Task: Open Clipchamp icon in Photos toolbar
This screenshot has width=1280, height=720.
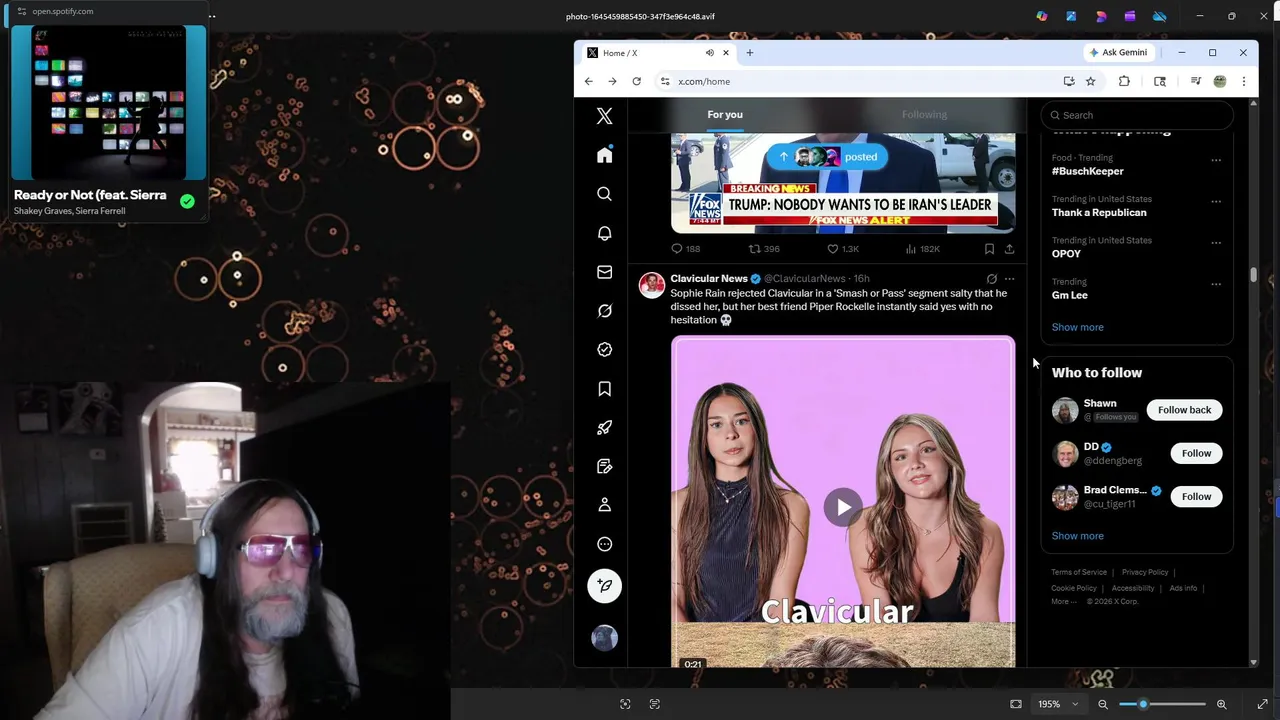Action: (x=1130, y=16)
